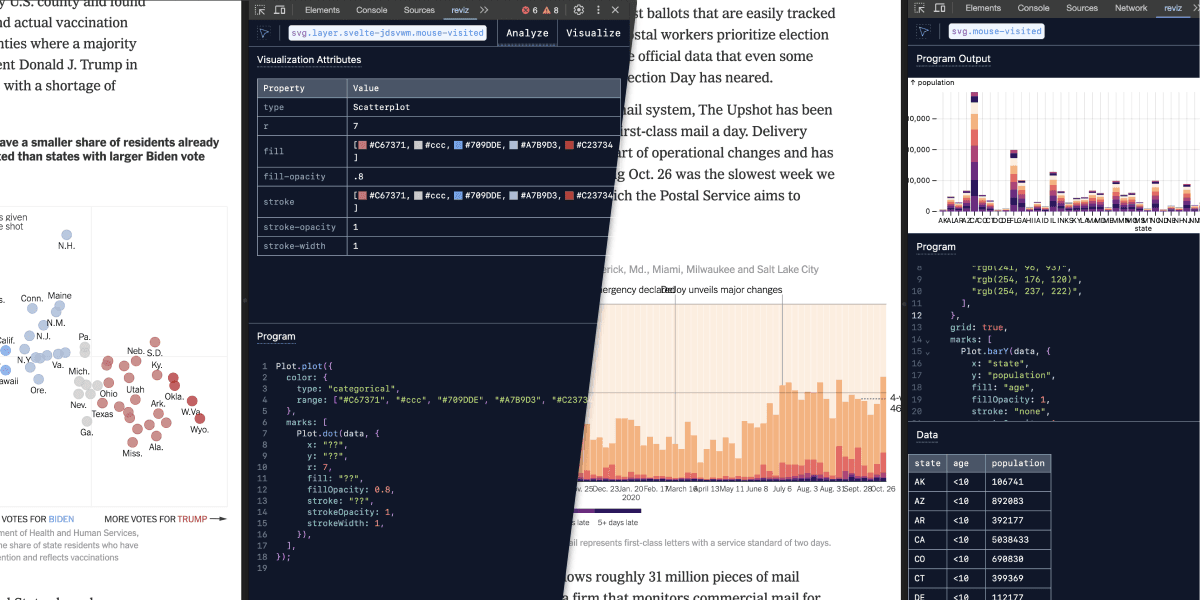Click the Program Output heading

coord(953,59)
